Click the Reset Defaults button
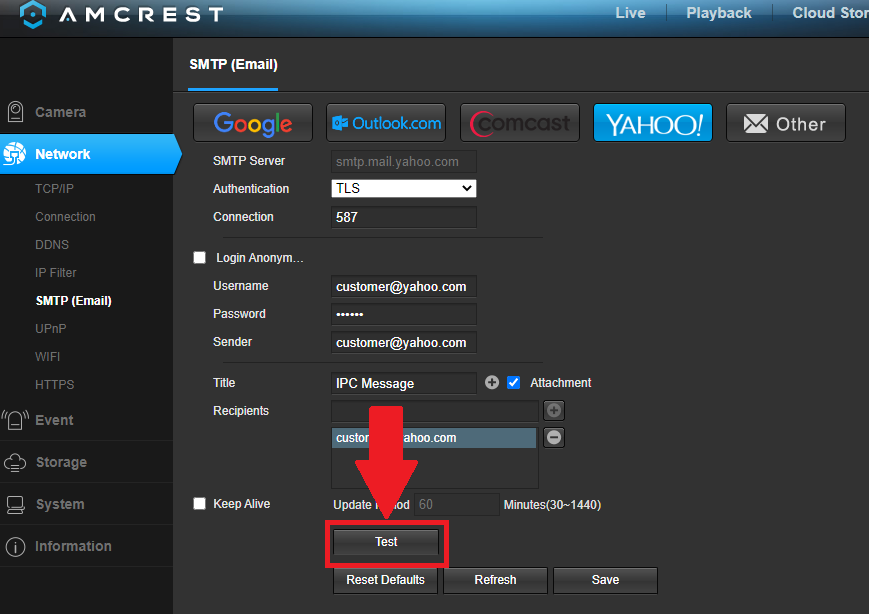 point(385,580)
